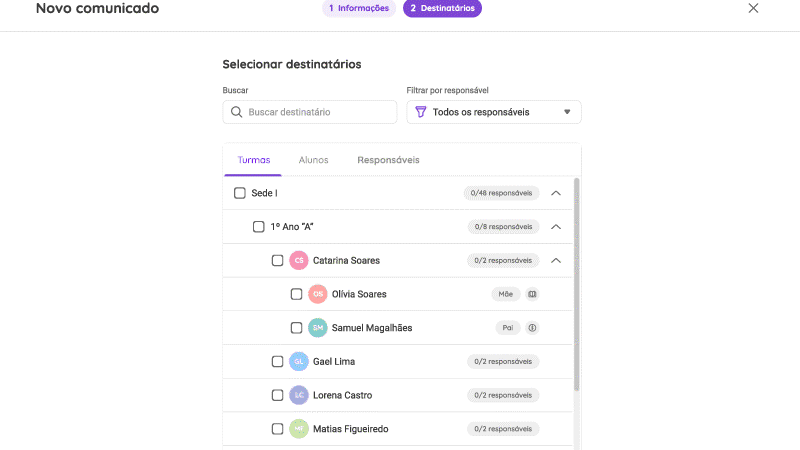Click the 2 Destinatários step pill
Image resolution: width=800 pixels, height=450 pixels.
[x=442, y=8]
